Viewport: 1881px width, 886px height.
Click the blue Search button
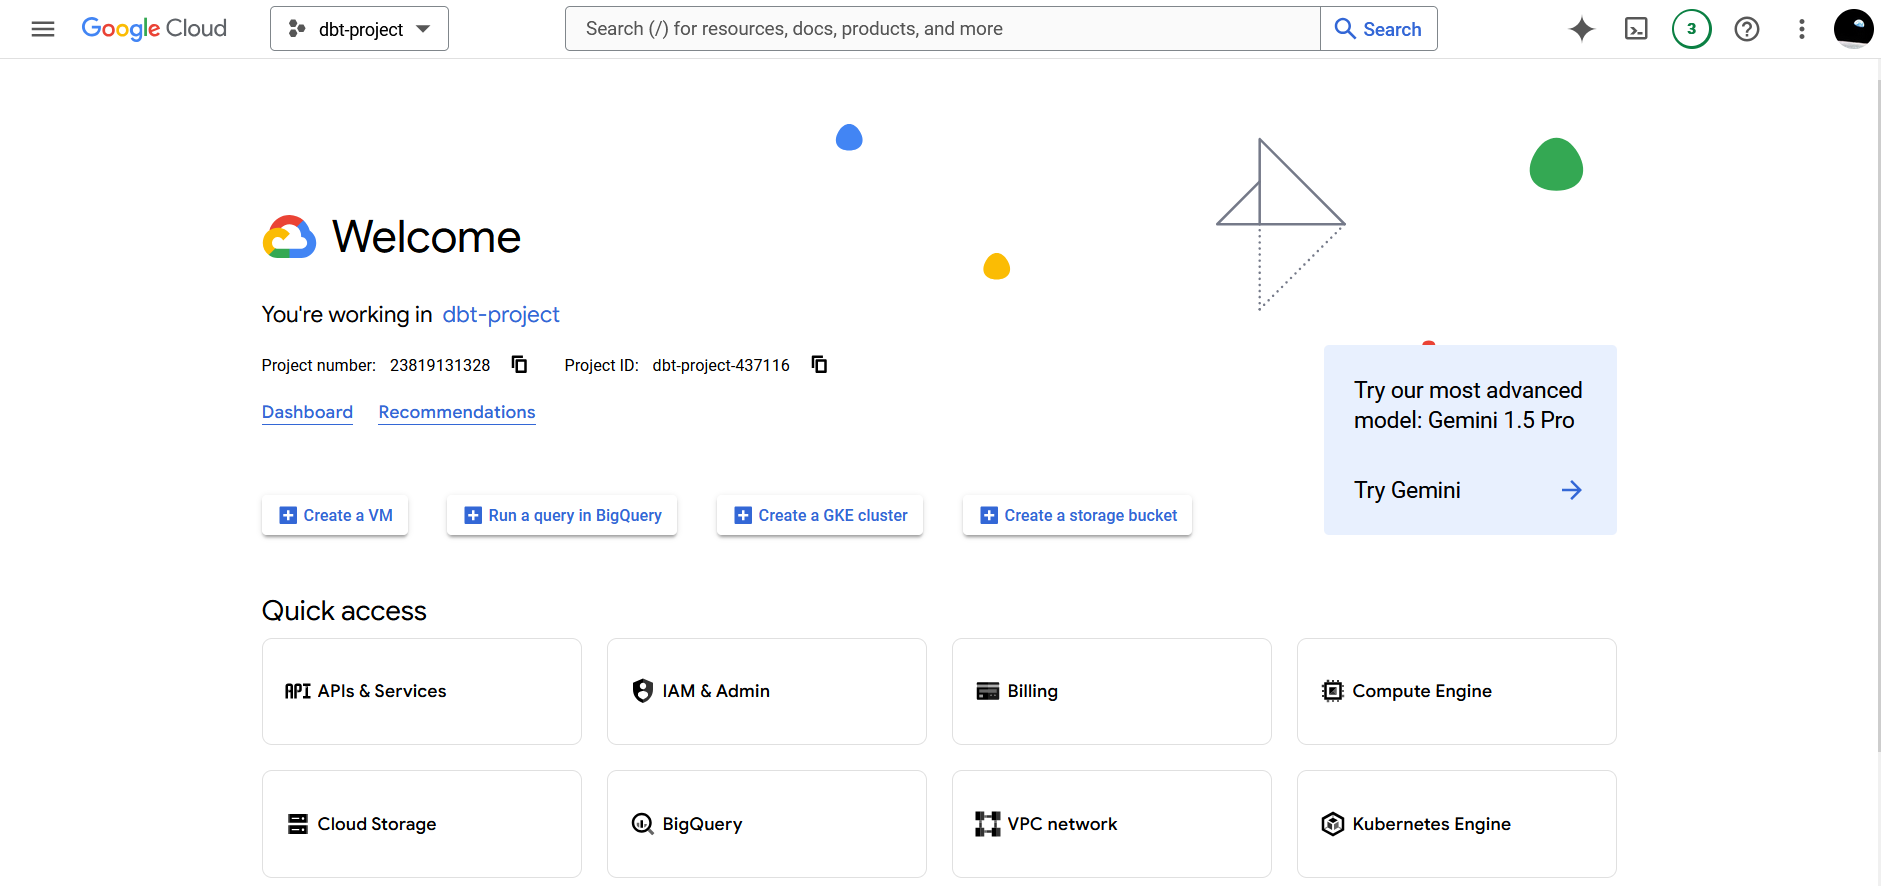1379,29
